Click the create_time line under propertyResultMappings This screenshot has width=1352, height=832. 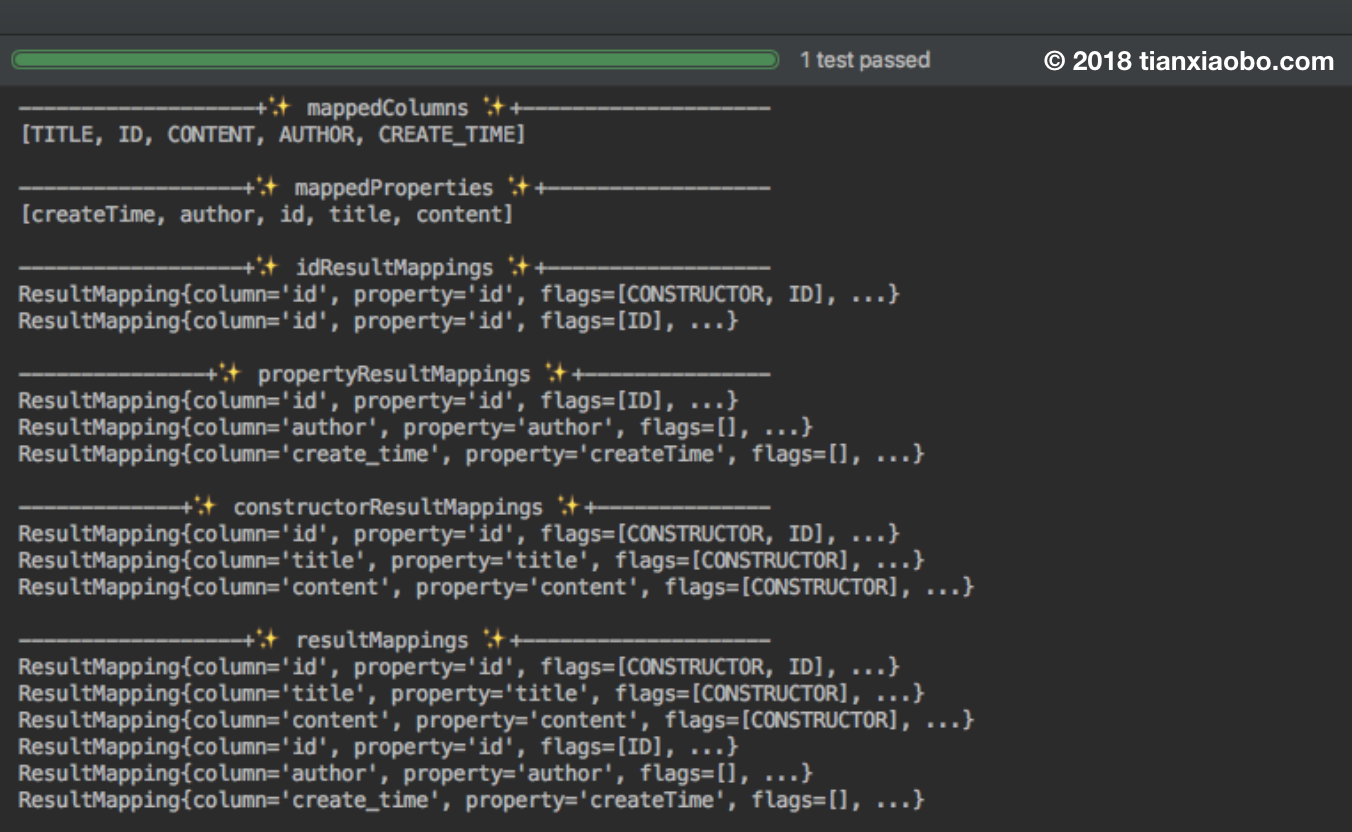(472, 454)
